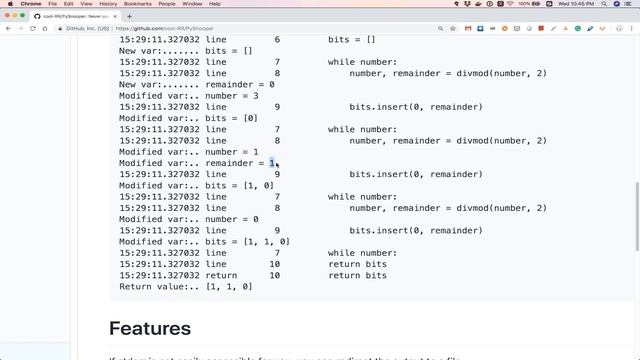
Task: Click the Dropbox menu bar icon
Action: [x=467, y=4]
